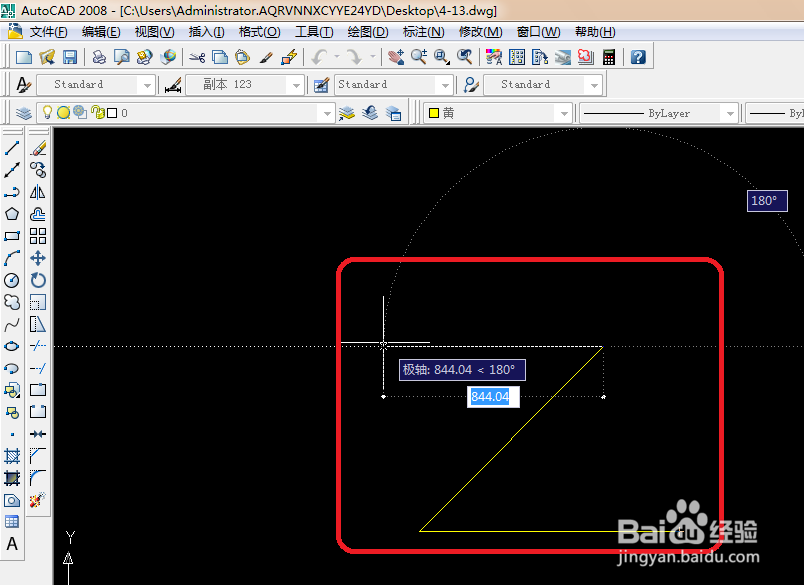Click the 844.04 dynamic input field
Viewport: 804px width, 585px height.
(x=493, y=397)
